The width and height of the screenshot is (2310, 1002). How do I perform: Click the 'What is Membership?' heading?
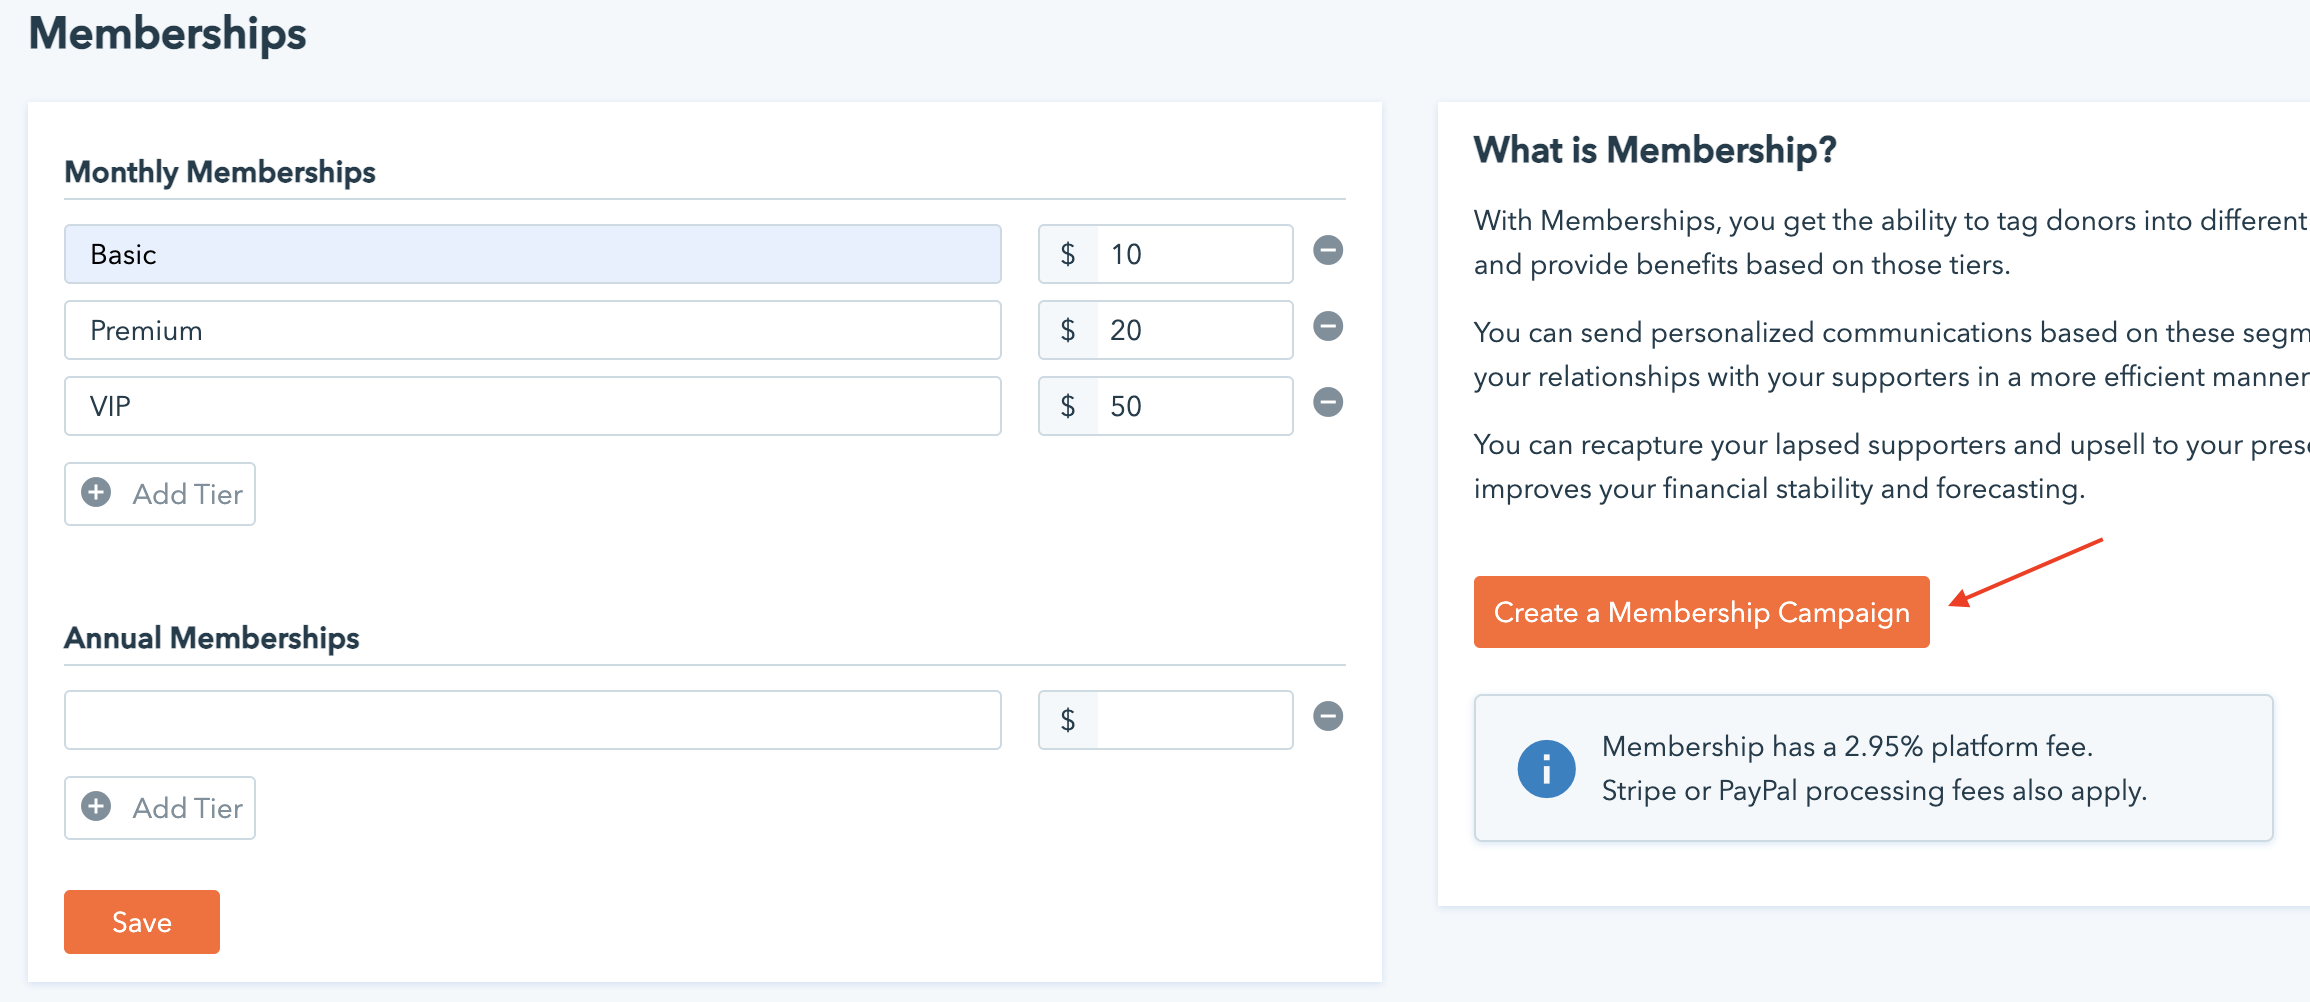pos(1655,150)
